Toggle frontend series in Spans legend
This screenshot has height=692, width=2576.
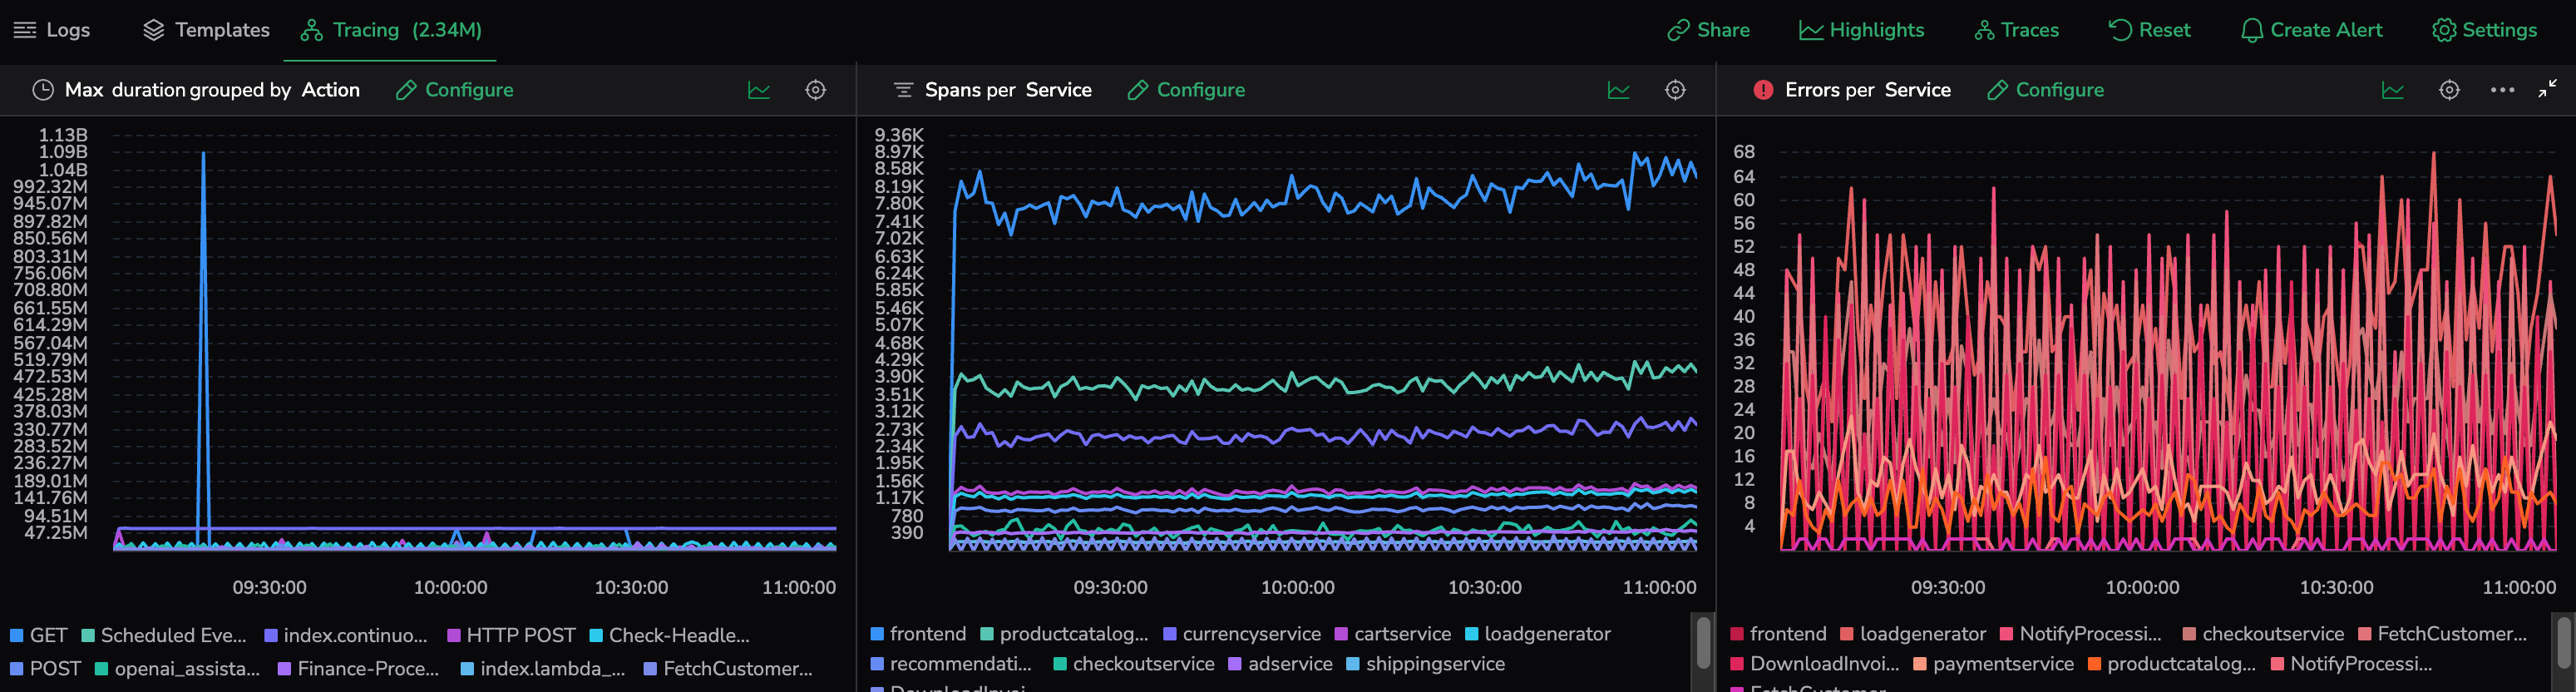[x=918, y=634]
